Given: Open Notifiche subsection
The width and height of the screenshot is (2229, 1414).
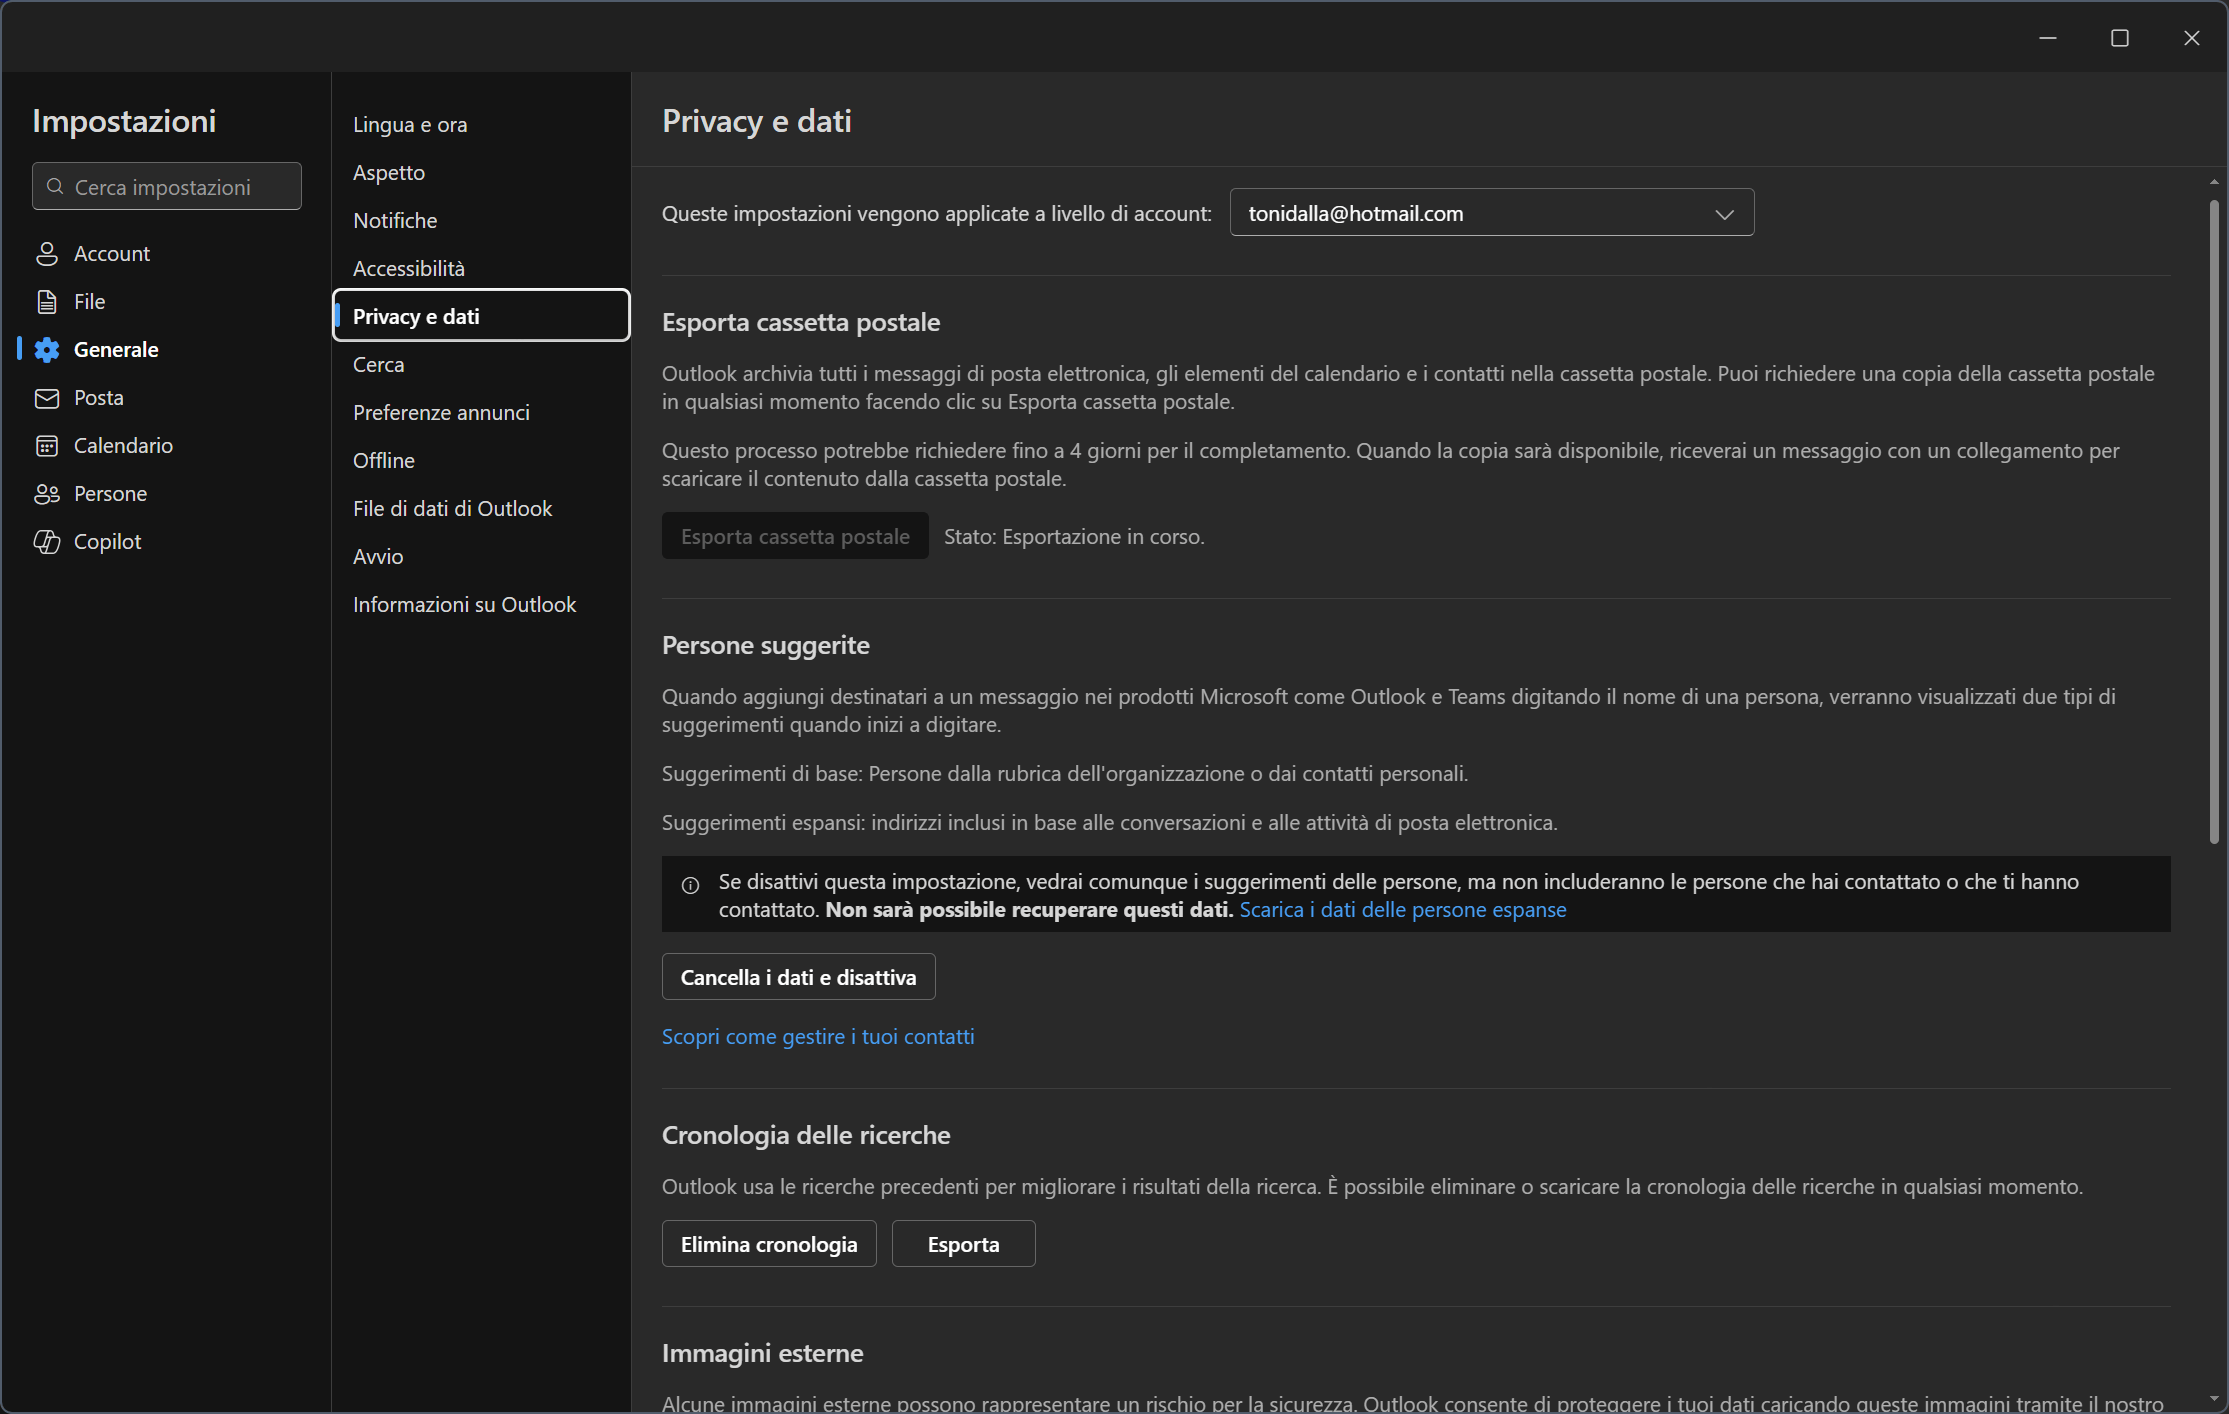Looking at the screenshot, I should tap(481, 221).
